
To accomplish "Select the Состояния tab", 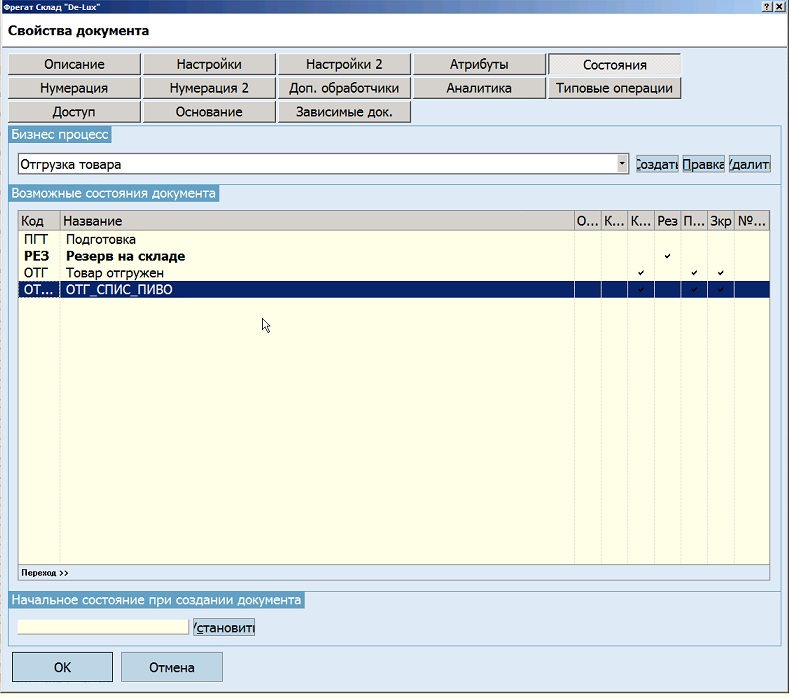I will coord(614,64).
